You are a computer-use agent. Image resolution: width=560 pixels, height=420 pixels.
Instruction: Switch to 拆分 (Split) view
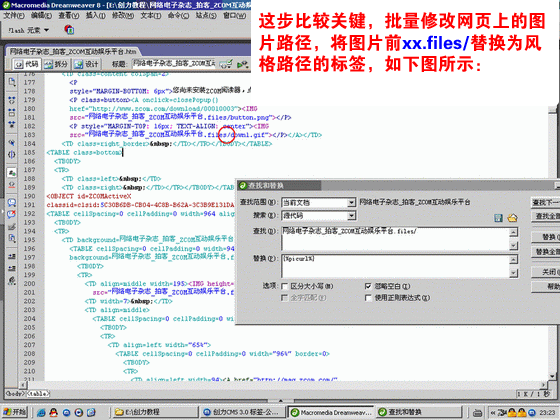pyautogui.click(x=56, y=64)
